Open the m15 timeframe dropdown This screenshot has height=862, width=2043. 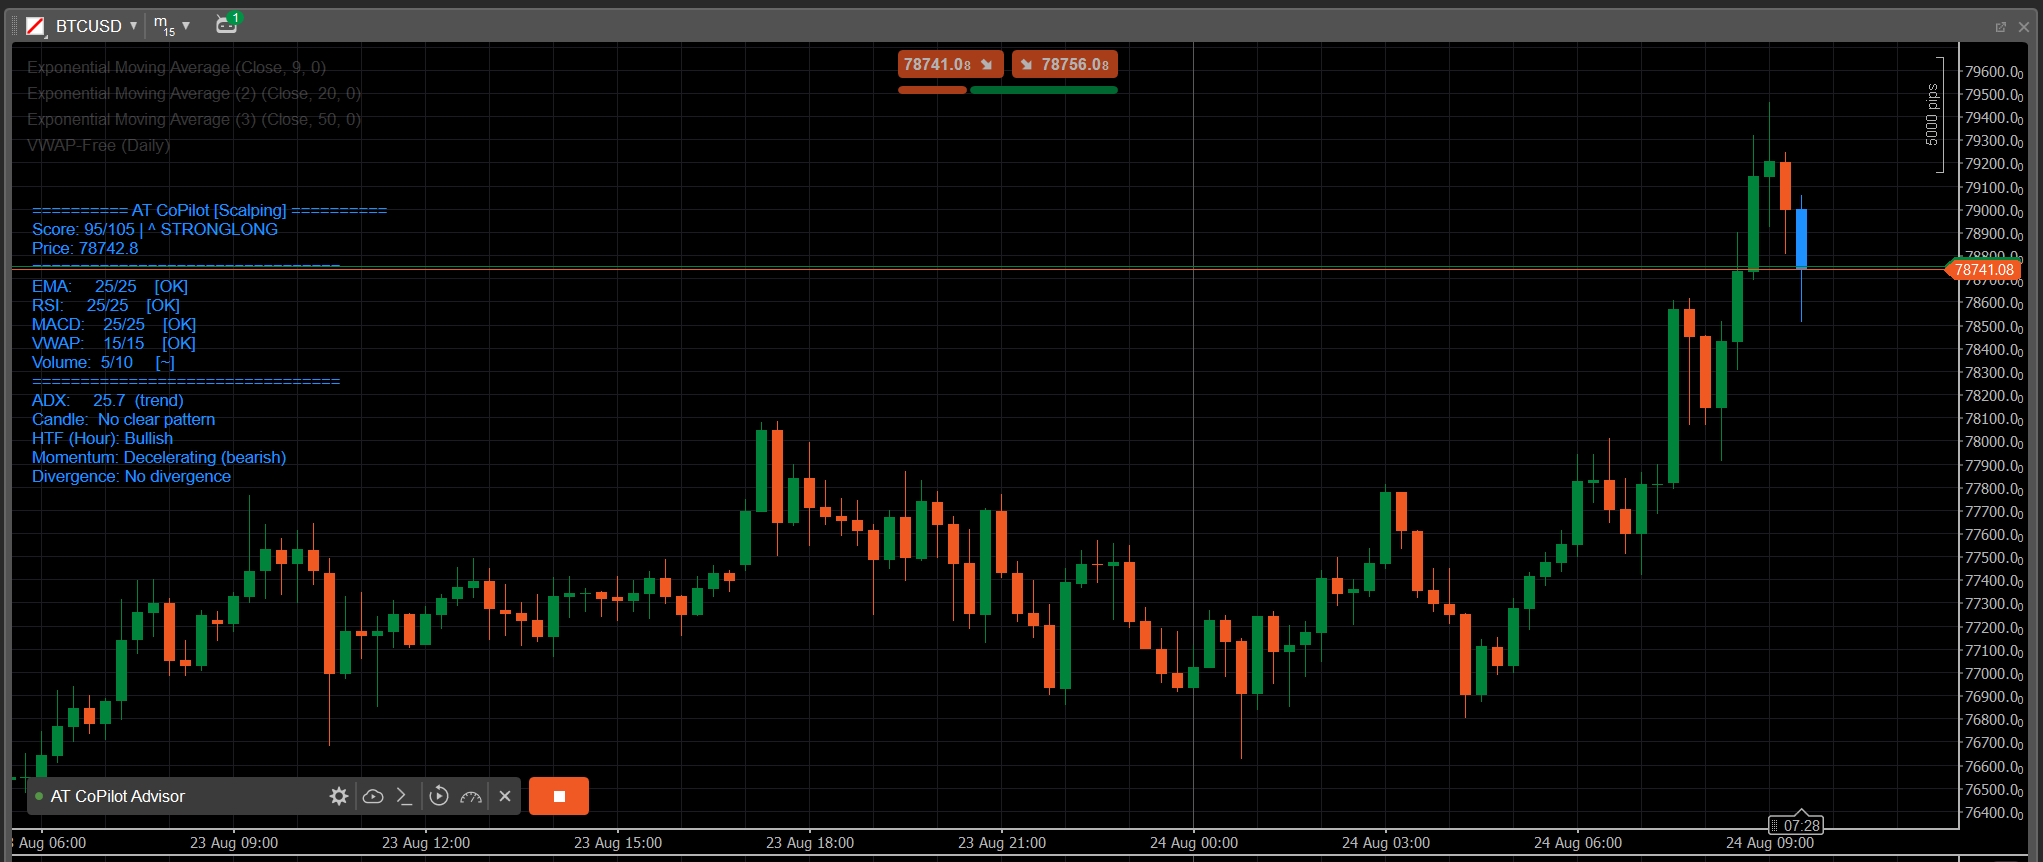pos(171,26)
